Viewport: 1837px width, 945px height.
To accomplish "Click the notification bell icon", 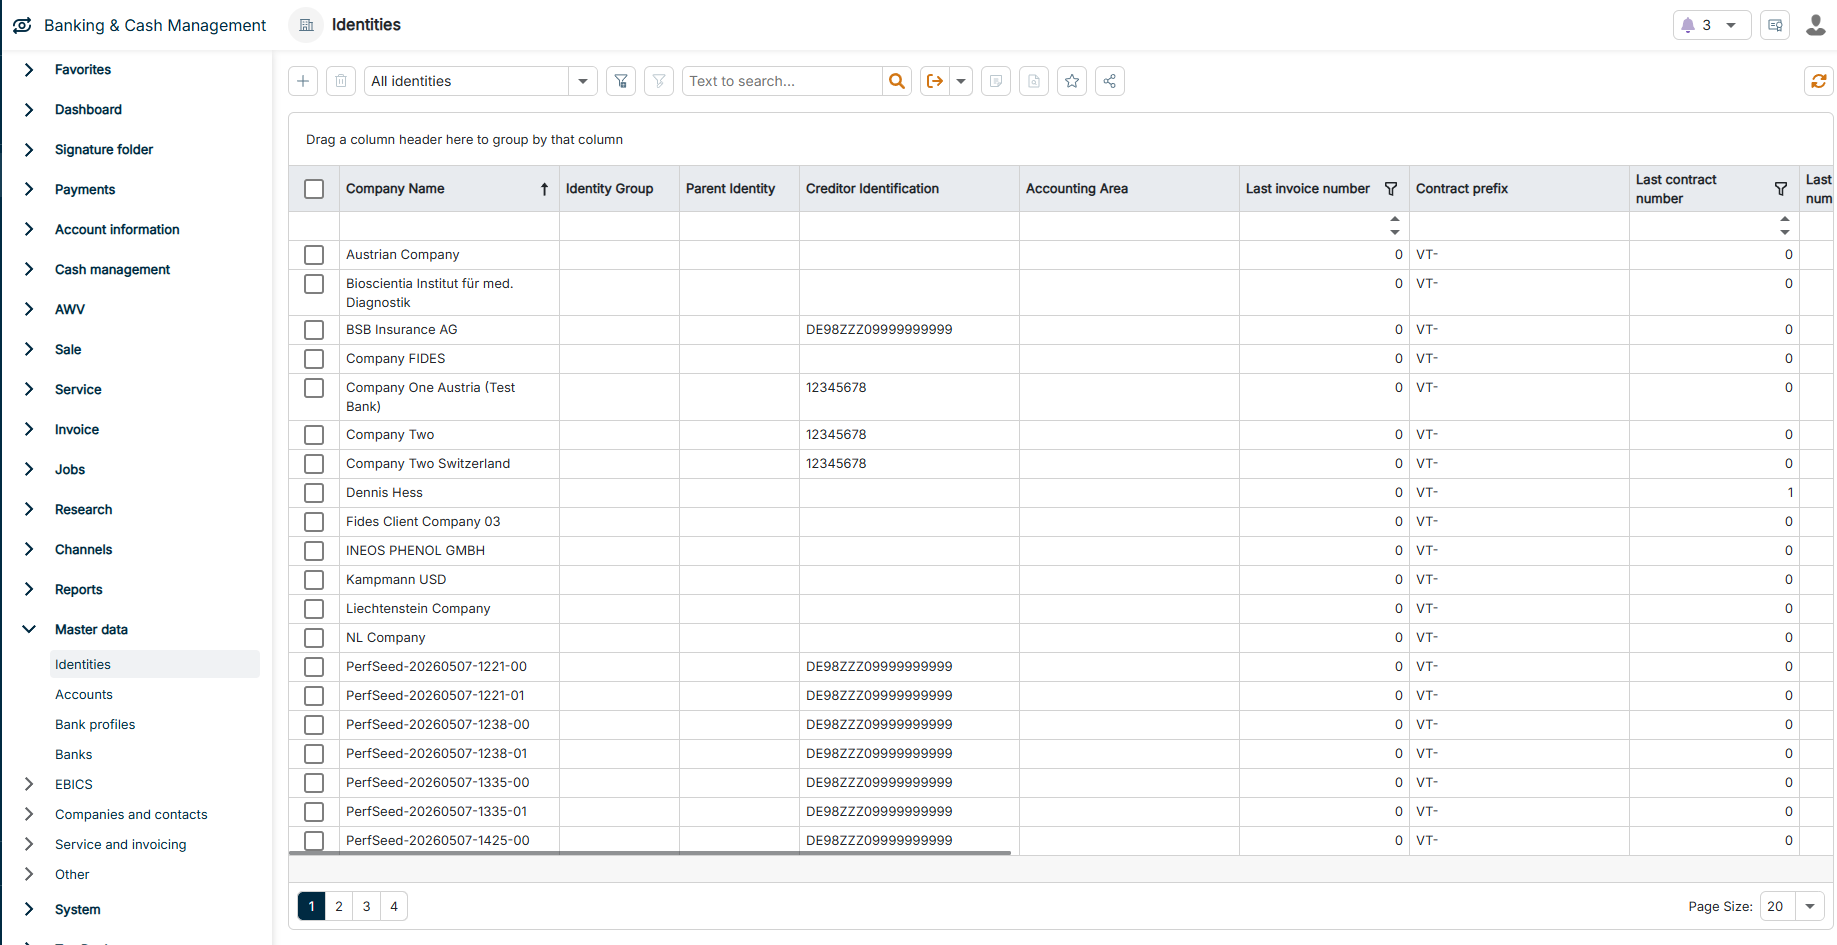I will click(1688, 25).
